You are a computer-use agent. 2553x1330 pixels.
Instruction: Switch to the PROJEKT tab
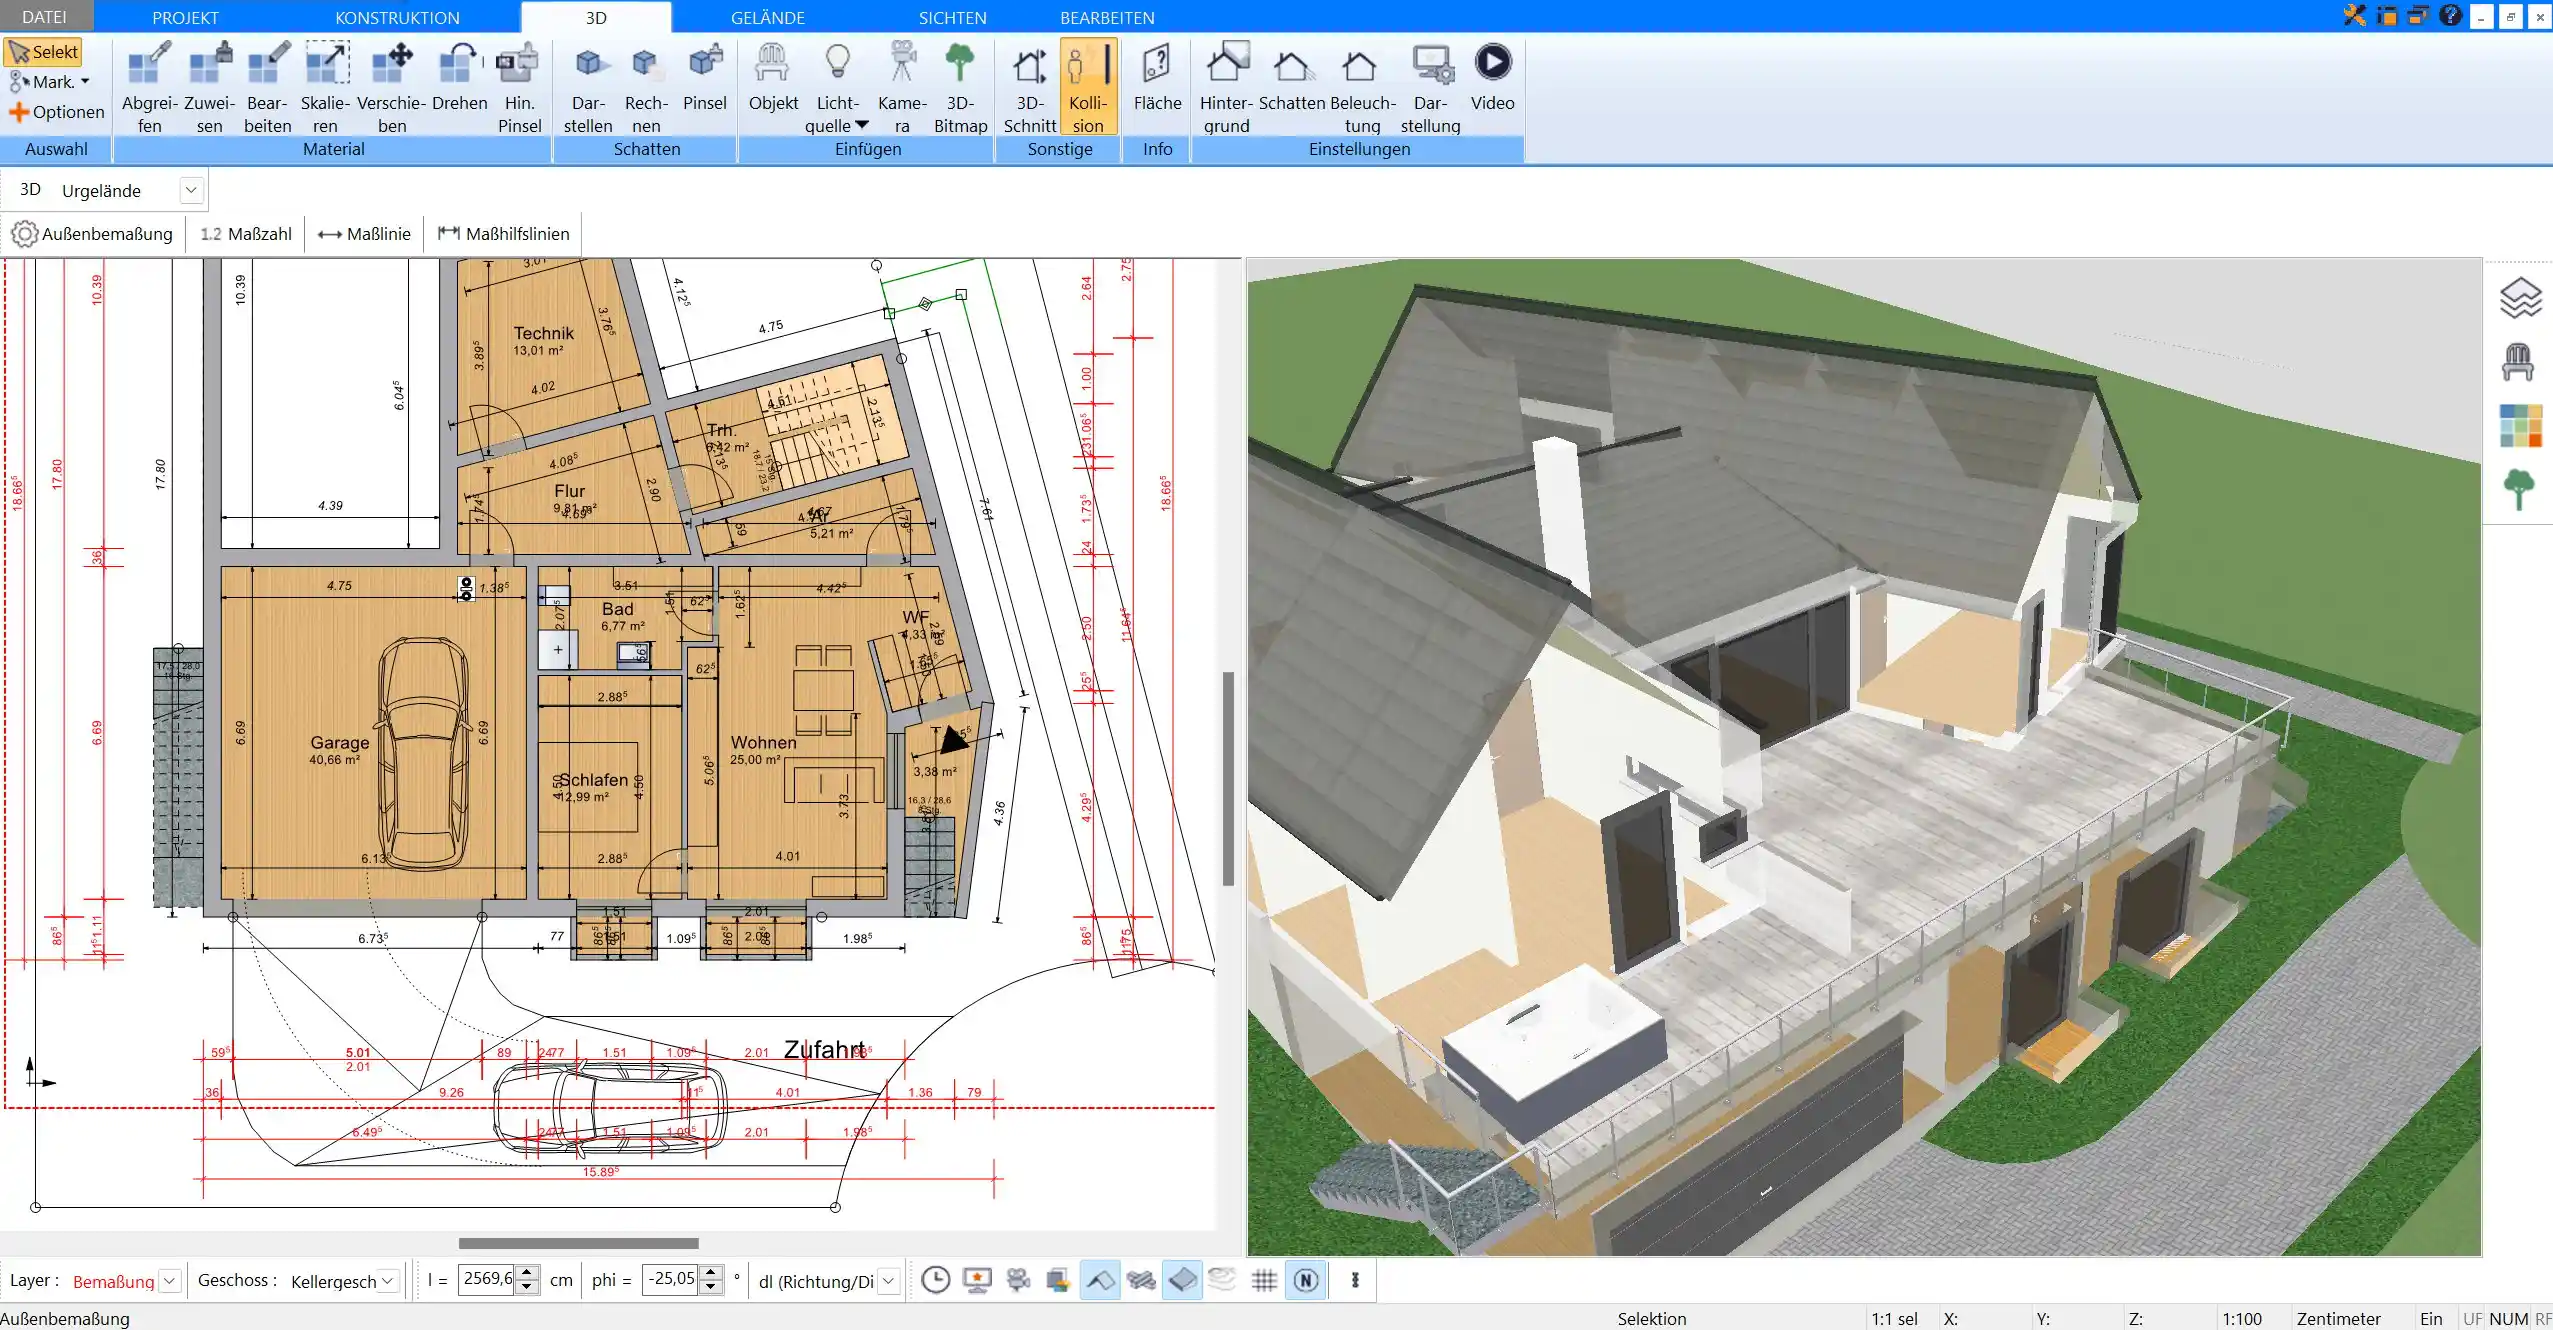pyautogui.click(x=185, y=17)
